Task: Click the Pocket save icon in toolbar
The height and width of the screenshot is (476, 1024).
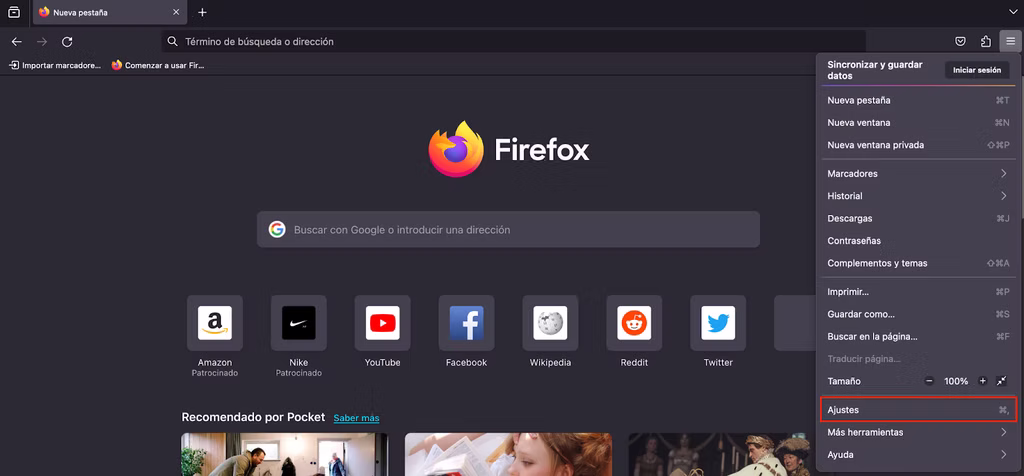Action: [x=961, y=41]
